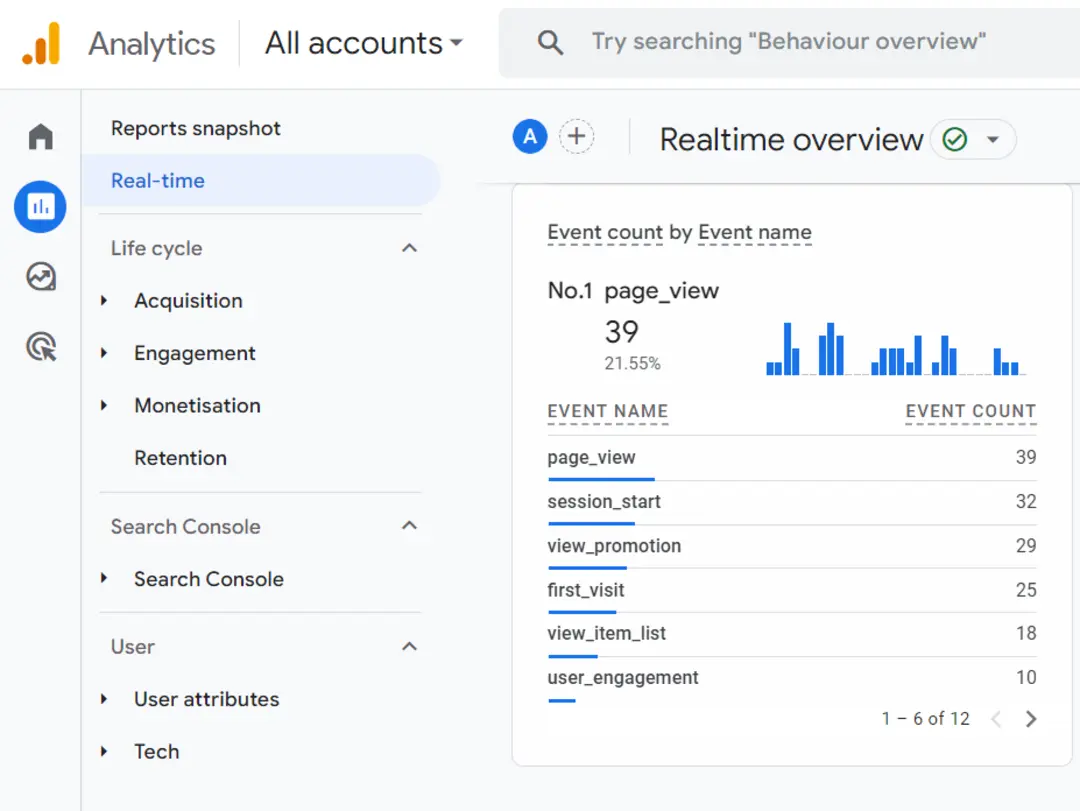Click the Event count metric label in title

tap(605, 232)
